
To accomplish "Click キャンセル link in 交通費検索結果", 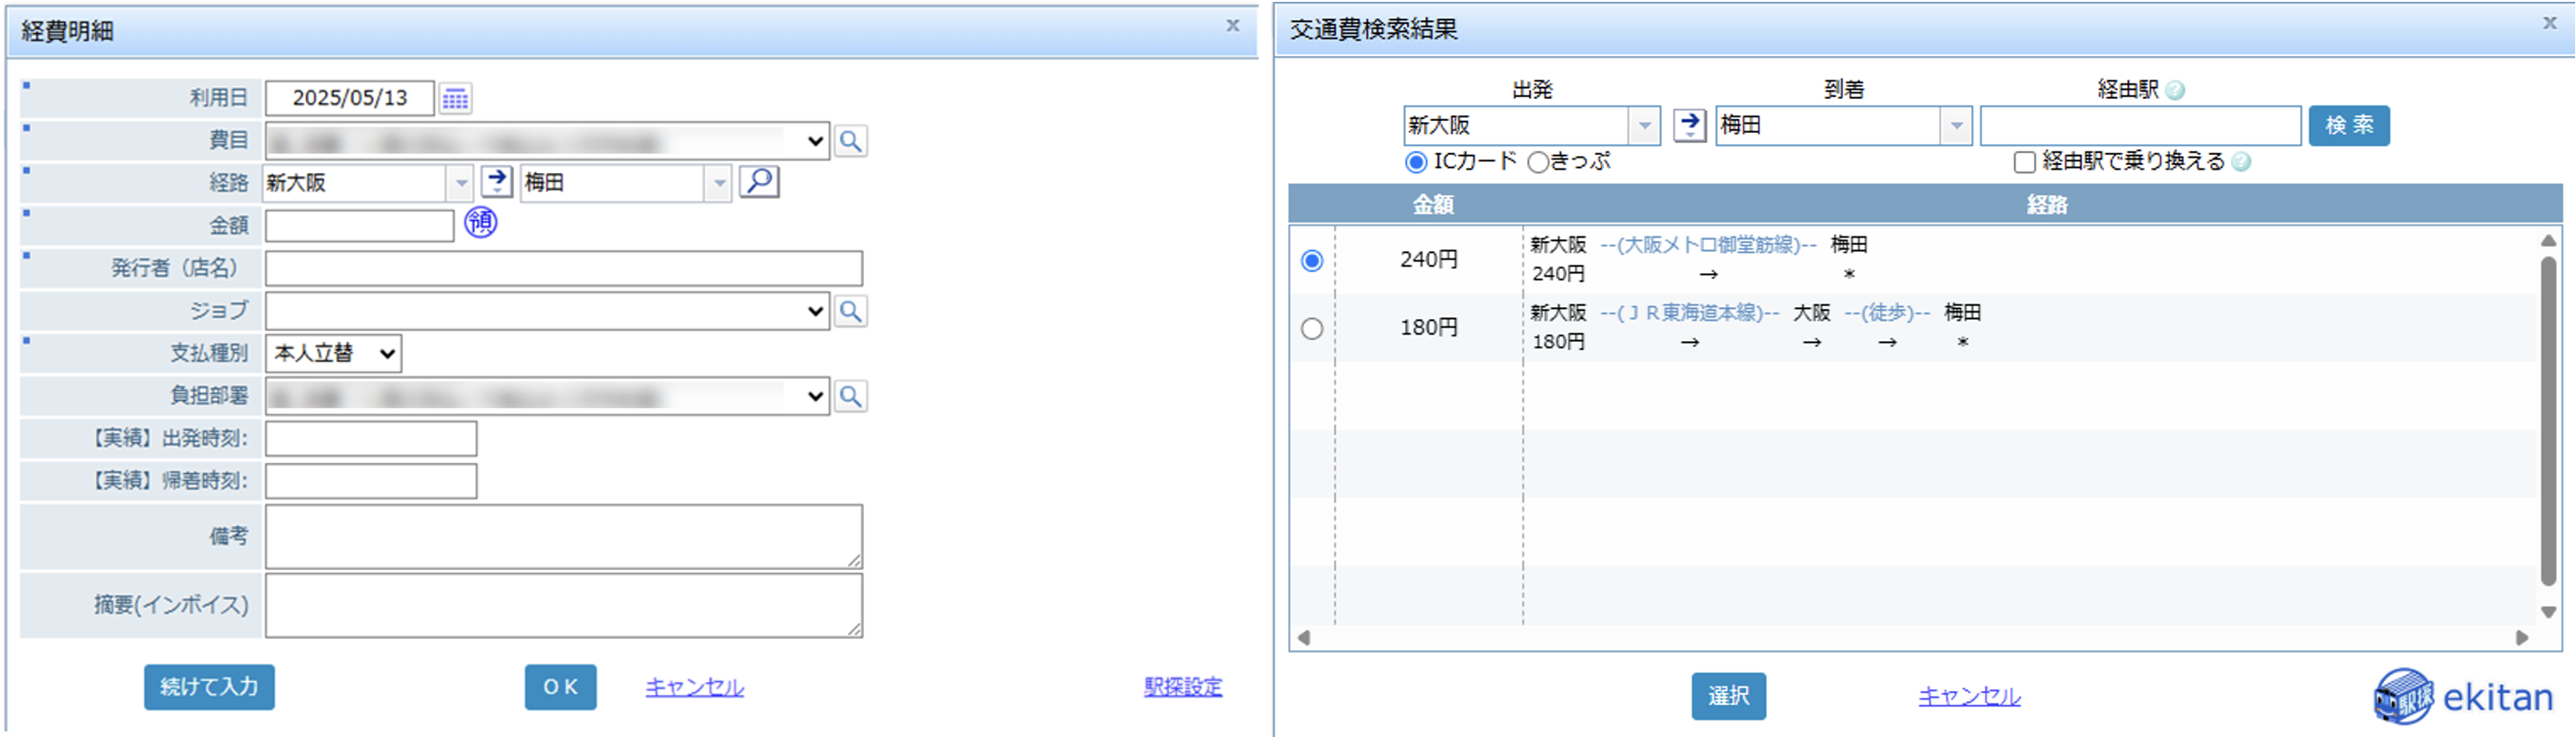I will click(x=1969, y=696).
